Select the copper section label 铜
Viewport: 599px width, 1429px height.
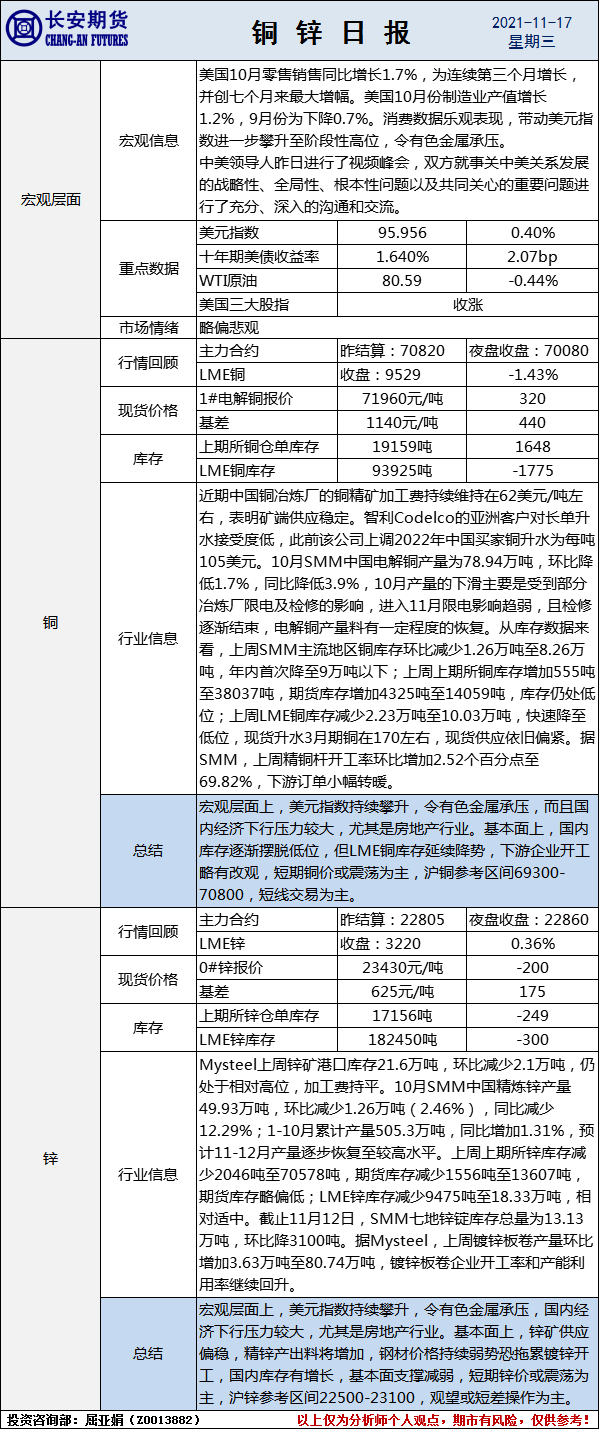(x=51, y=622)
